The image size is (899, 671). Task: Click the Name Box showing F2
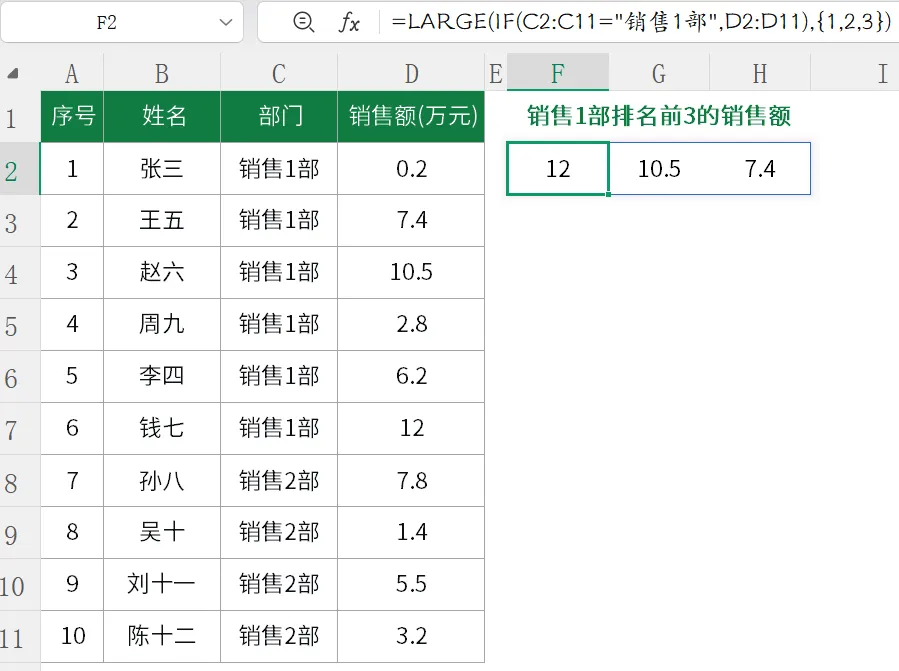pyautogui.click(x=107, y=22)
